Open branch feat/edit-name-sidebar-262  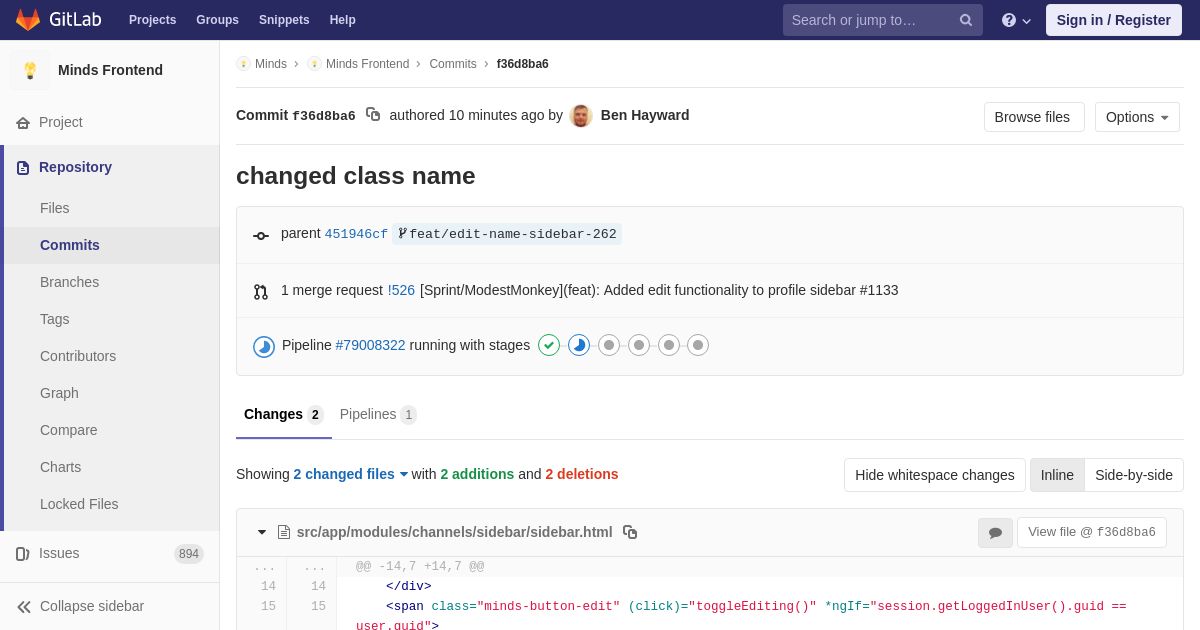507,234
